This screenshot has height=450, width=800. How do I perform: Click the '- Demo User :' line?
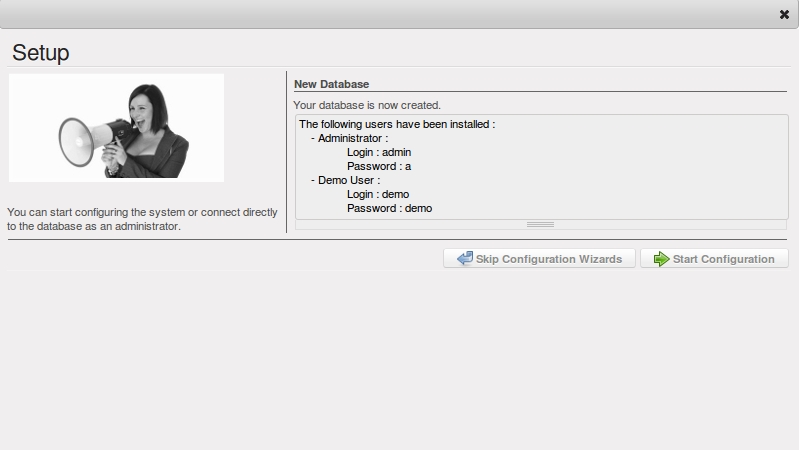point(345,180)
